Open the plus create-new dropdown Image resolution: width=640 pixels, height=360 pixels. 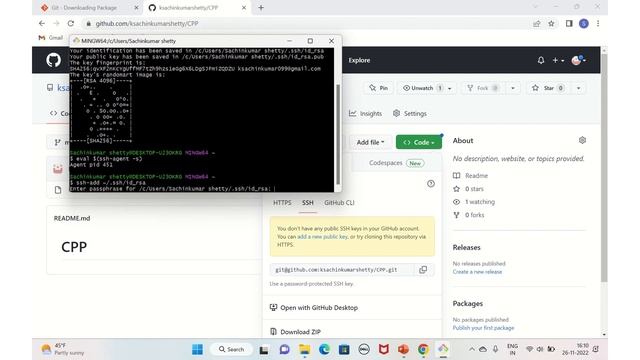(558, 60)
